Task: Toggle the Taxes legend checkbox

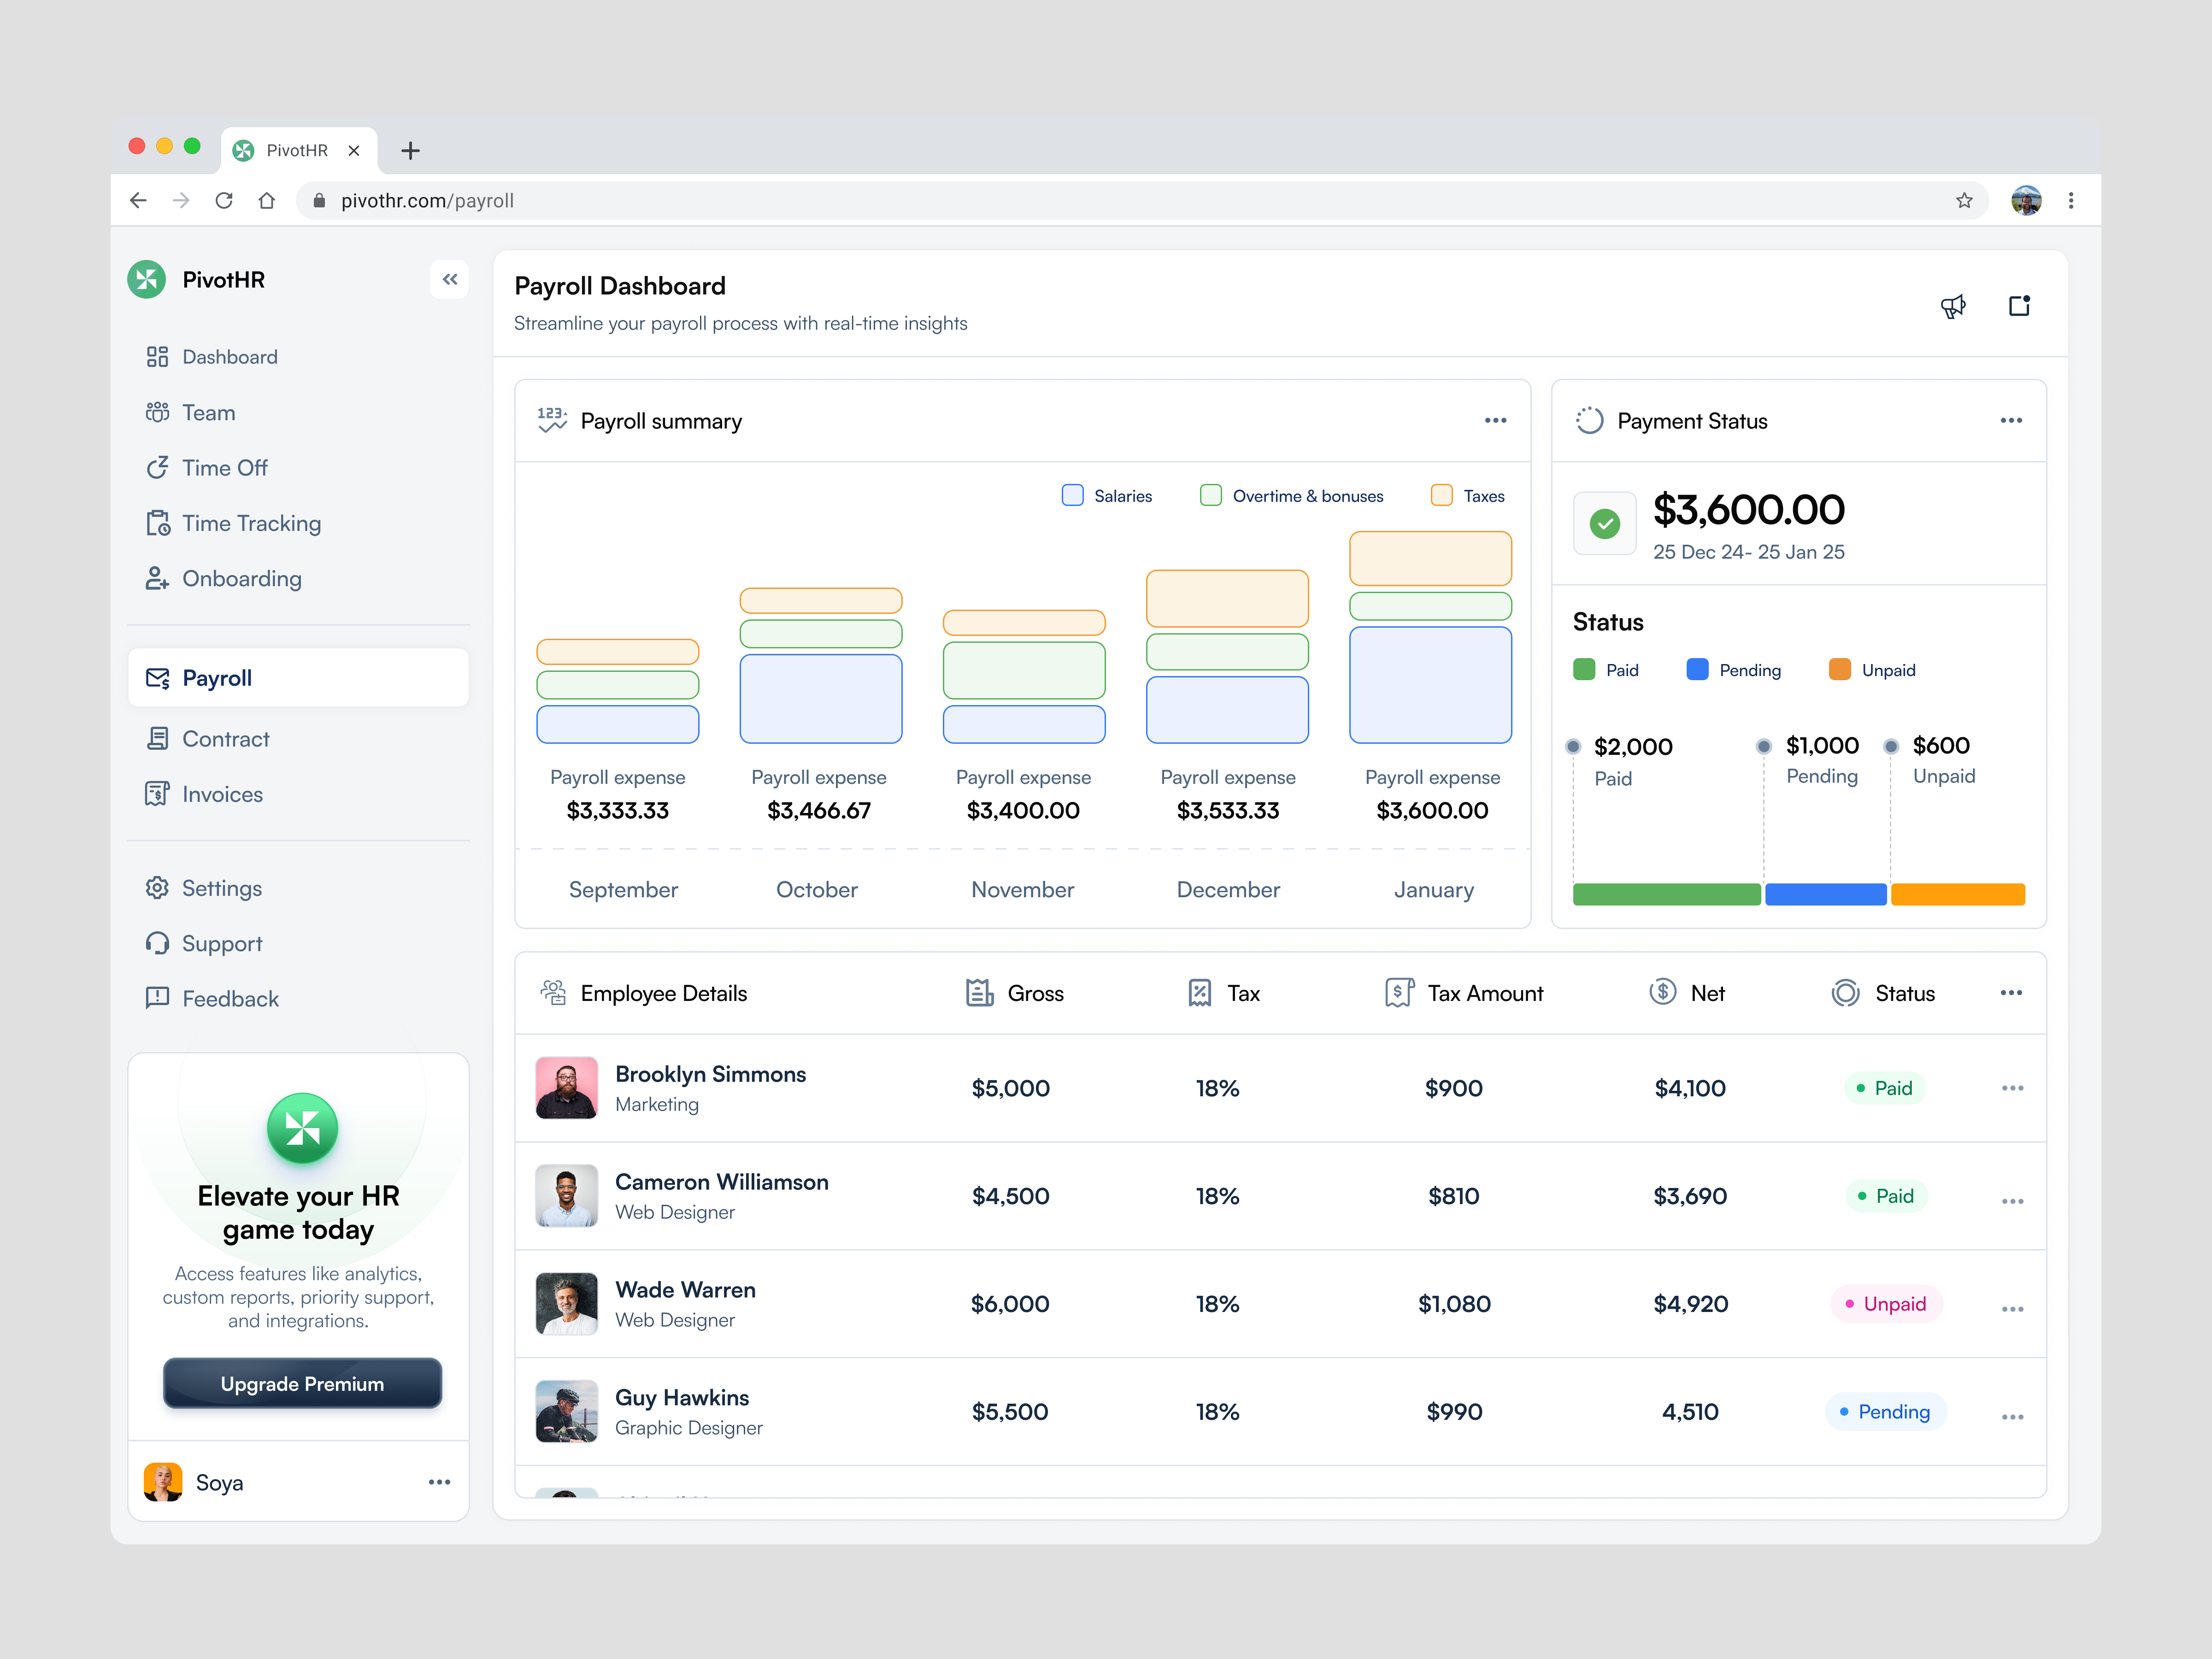Action: click(1441, 495)
